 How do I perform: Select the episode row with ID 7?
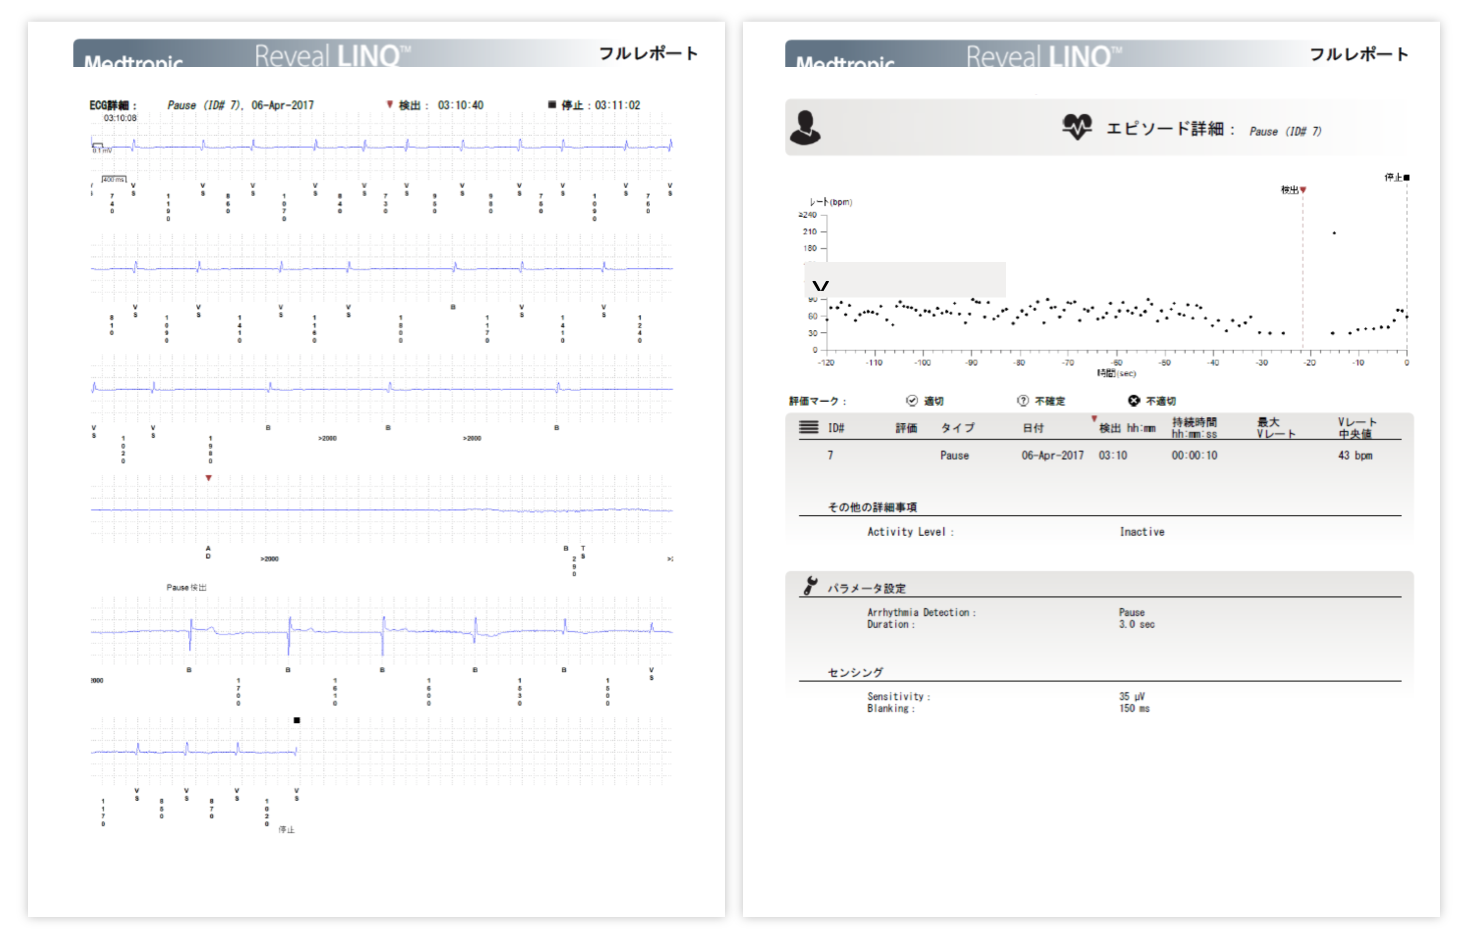[x=1100, y=456]
